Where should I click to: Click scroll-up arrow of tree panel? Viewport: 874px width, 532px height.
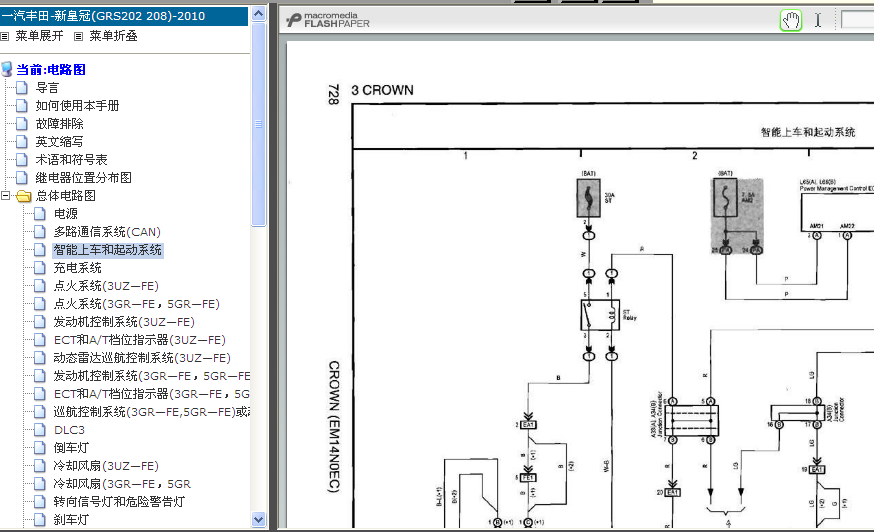[259, 13]
